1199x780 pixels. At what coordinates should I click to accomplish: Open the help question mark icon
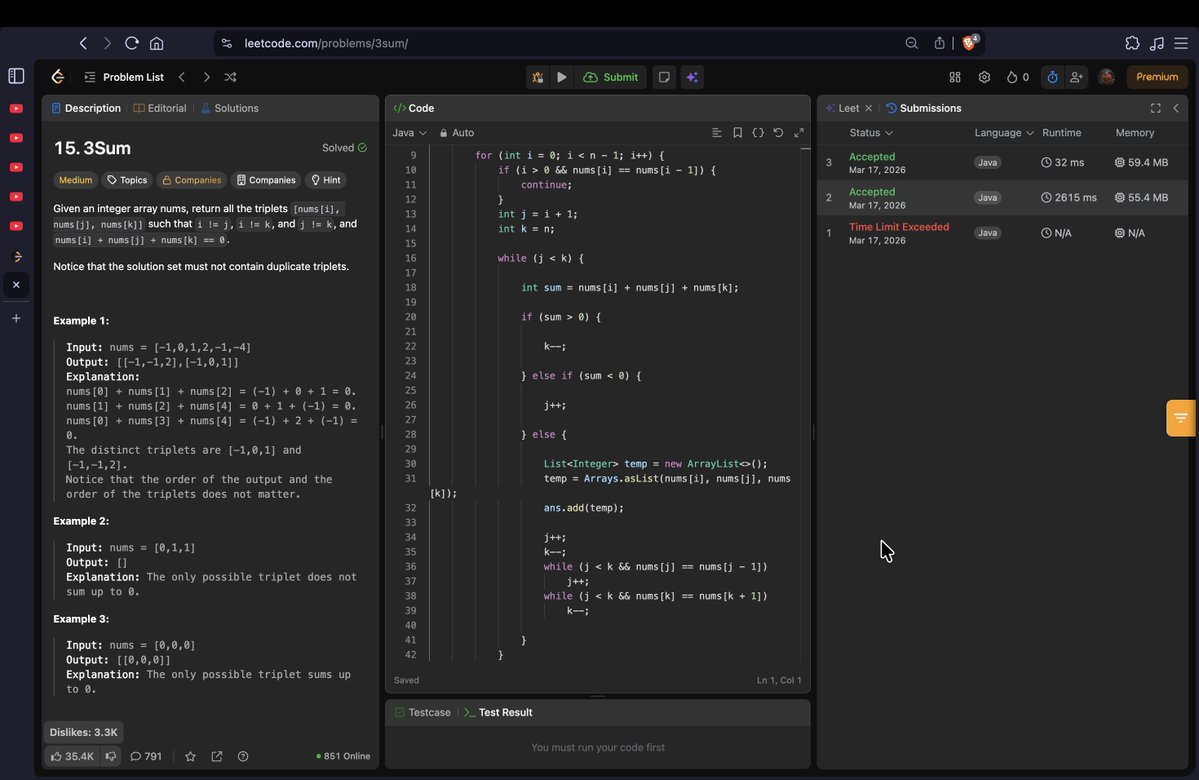(243, 757)
